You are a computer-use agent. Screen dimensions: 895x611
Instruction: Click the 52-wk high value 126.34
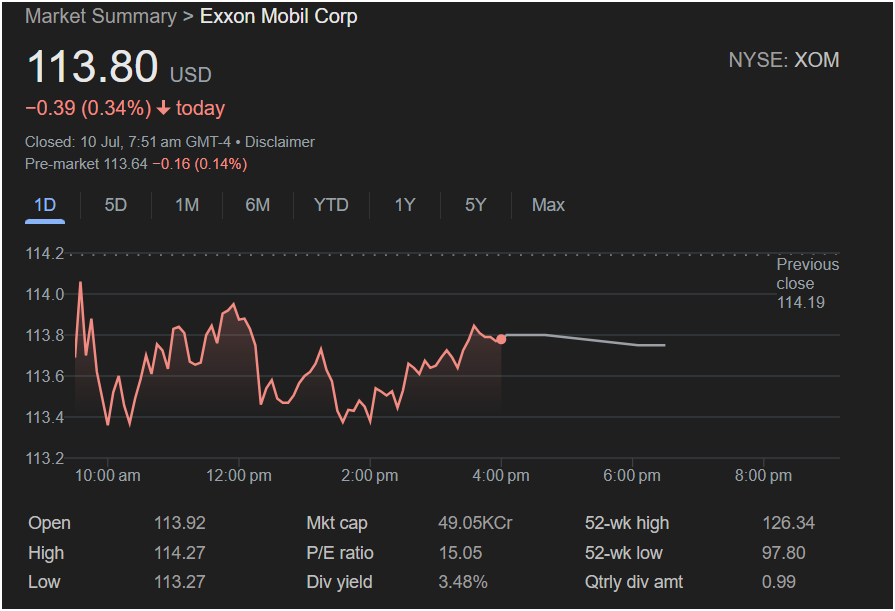click(789, 523)
